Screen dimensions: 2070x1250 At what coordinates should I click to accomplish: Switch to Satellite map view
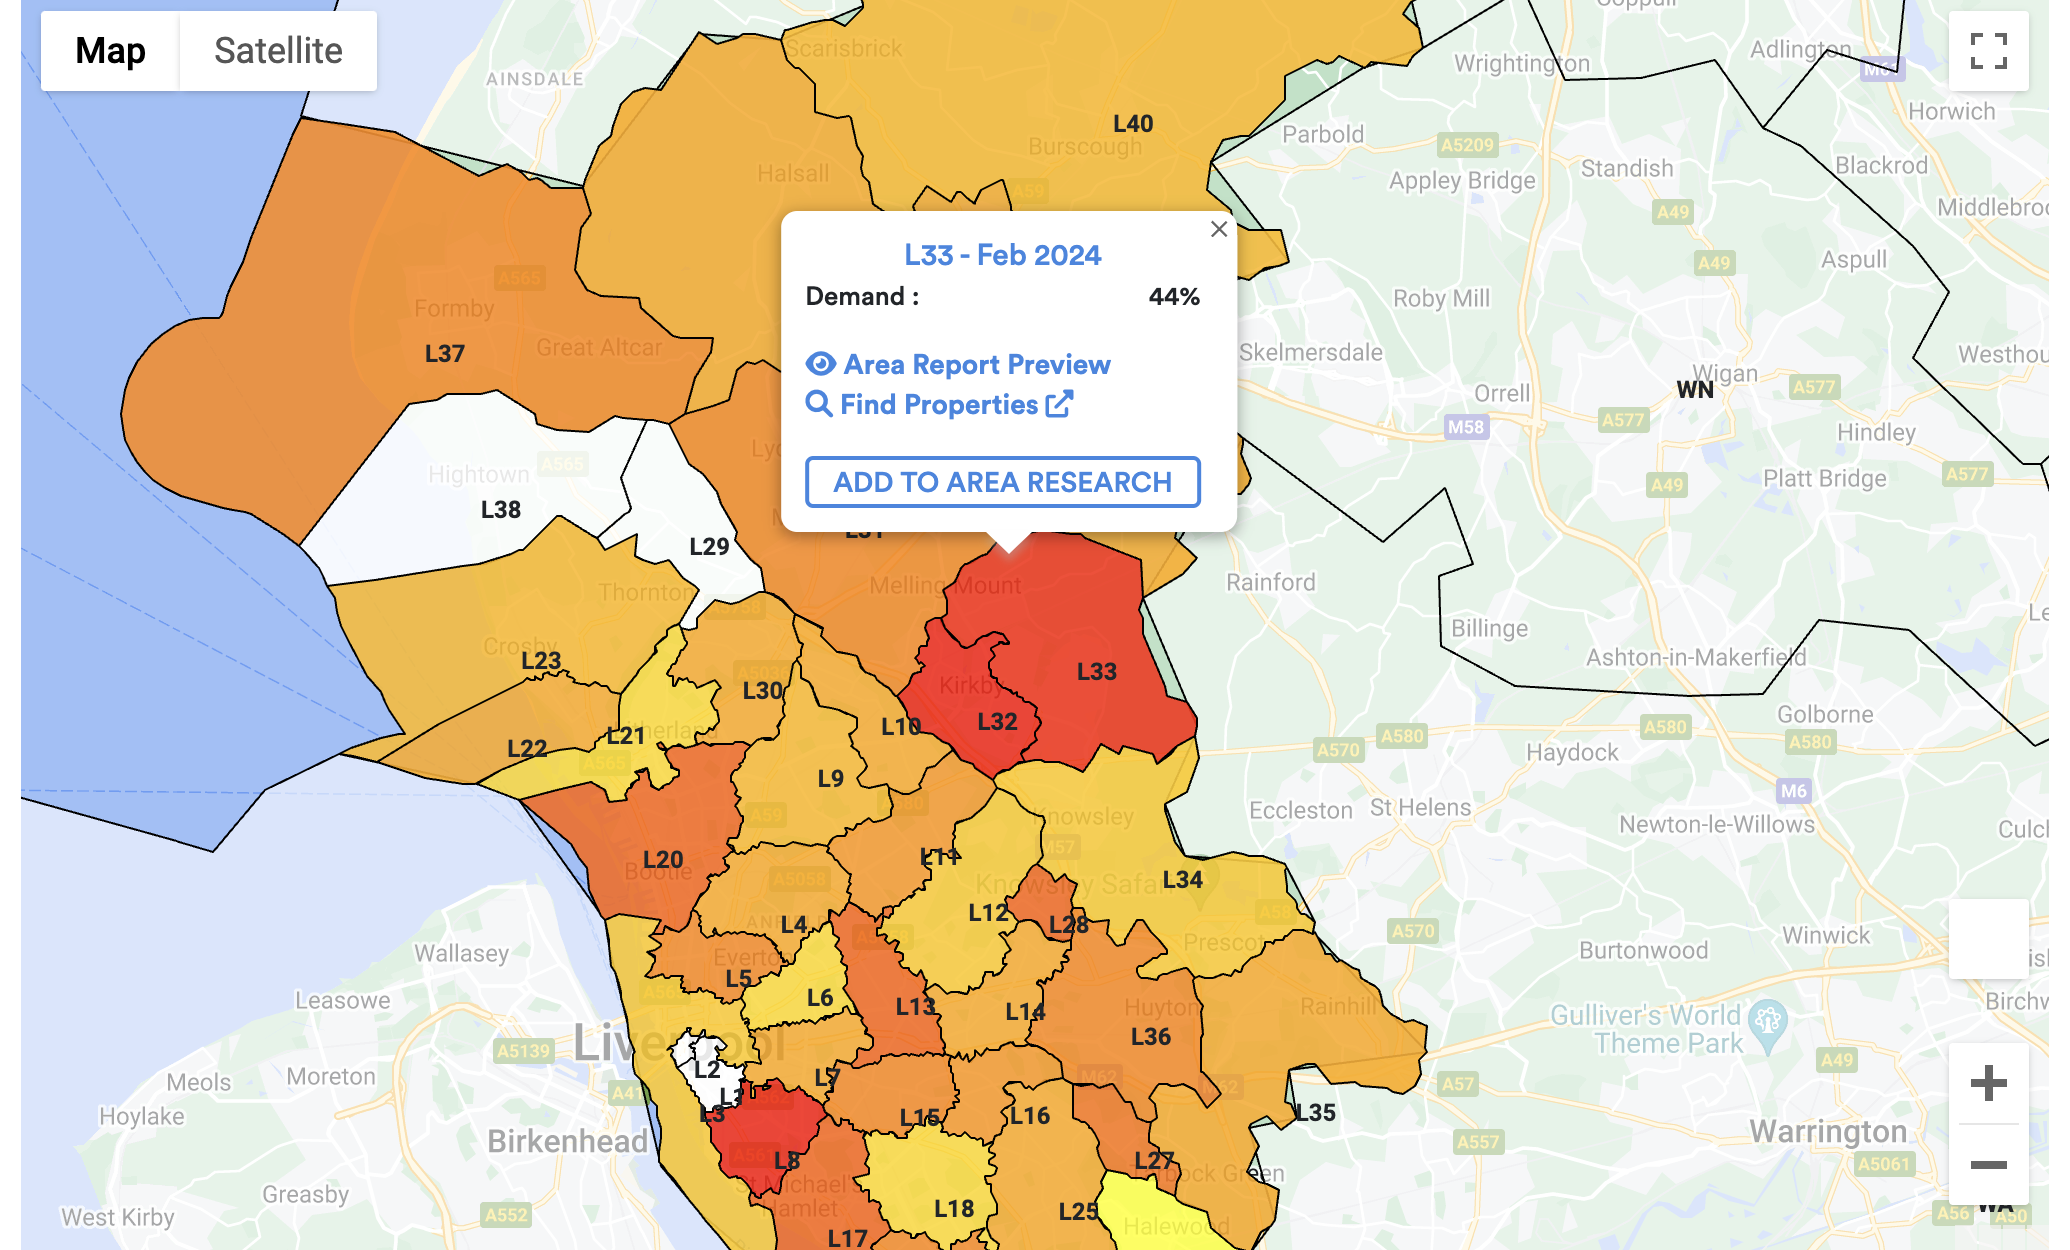[x=278, y=51]
